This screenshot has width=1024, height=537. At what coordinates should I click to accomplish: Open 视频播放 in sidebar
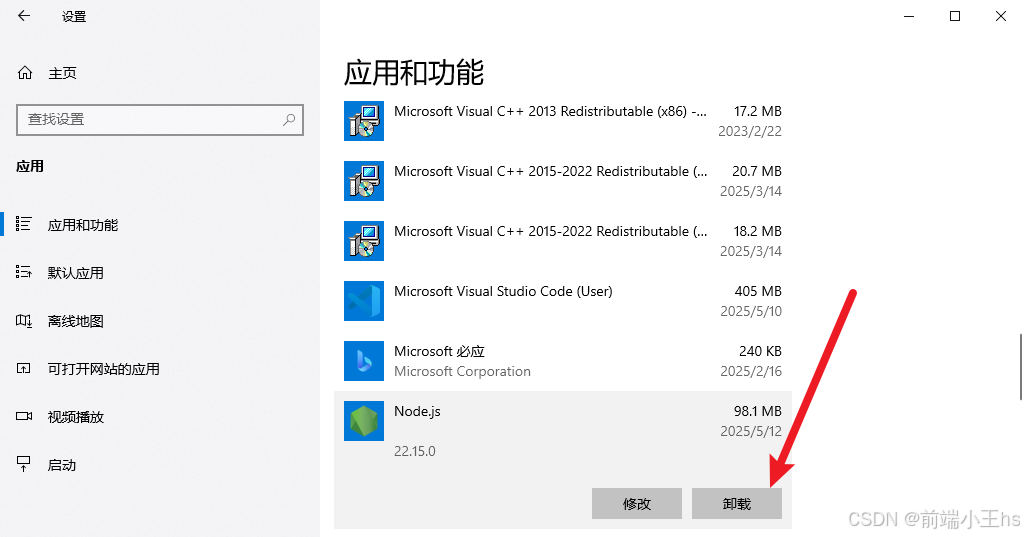tap(76, 417)
